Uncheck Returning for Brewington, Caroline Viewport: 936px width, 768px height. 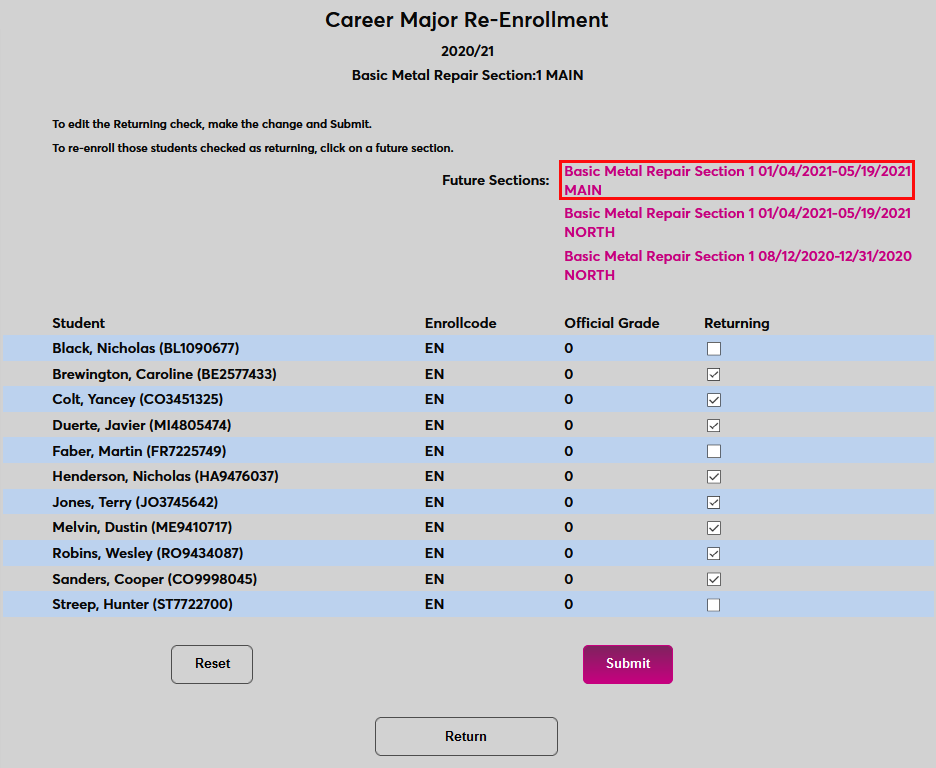[713, 374]
